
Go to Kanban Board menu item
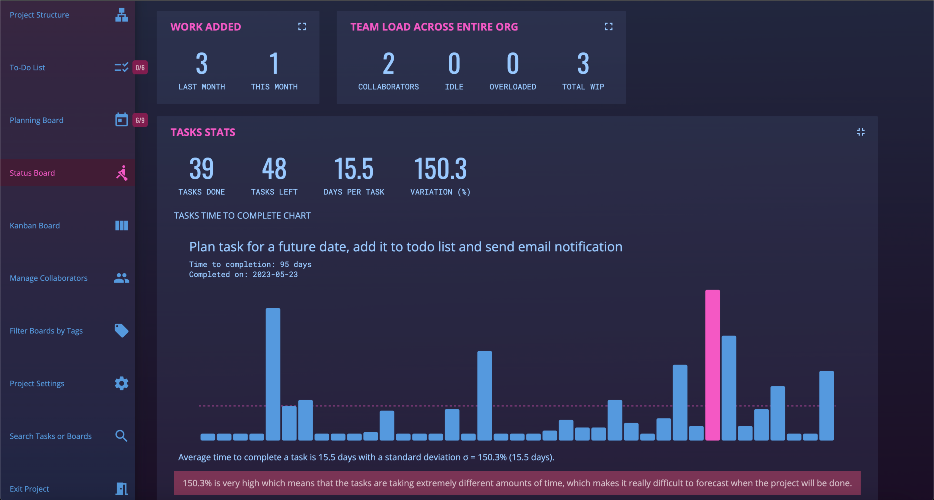coord(35,226)
